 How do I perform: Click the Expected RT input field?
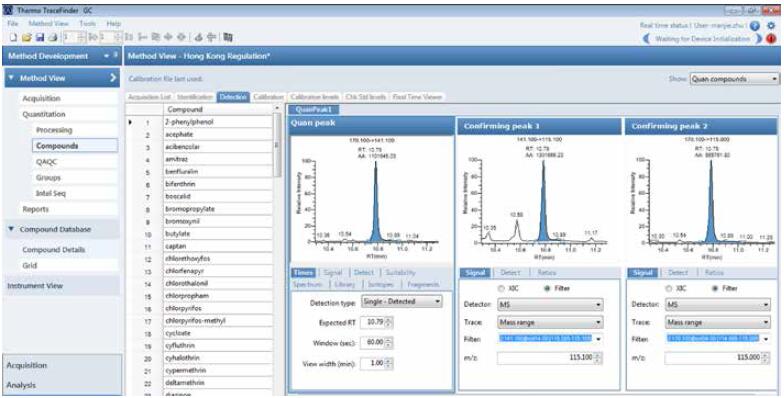372,322
